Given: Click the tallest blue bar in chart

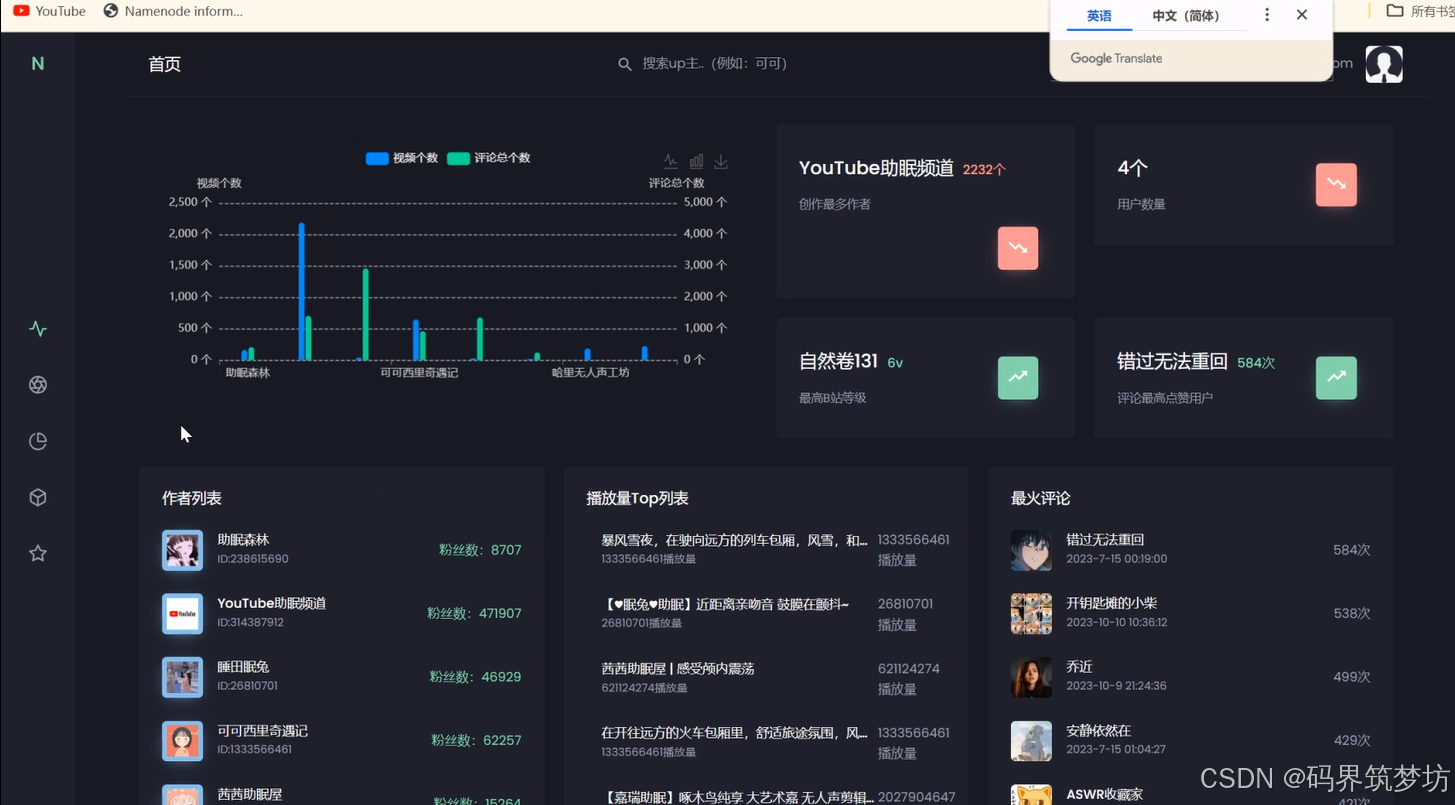Looking at the screenshot, I should click(301, 291).
